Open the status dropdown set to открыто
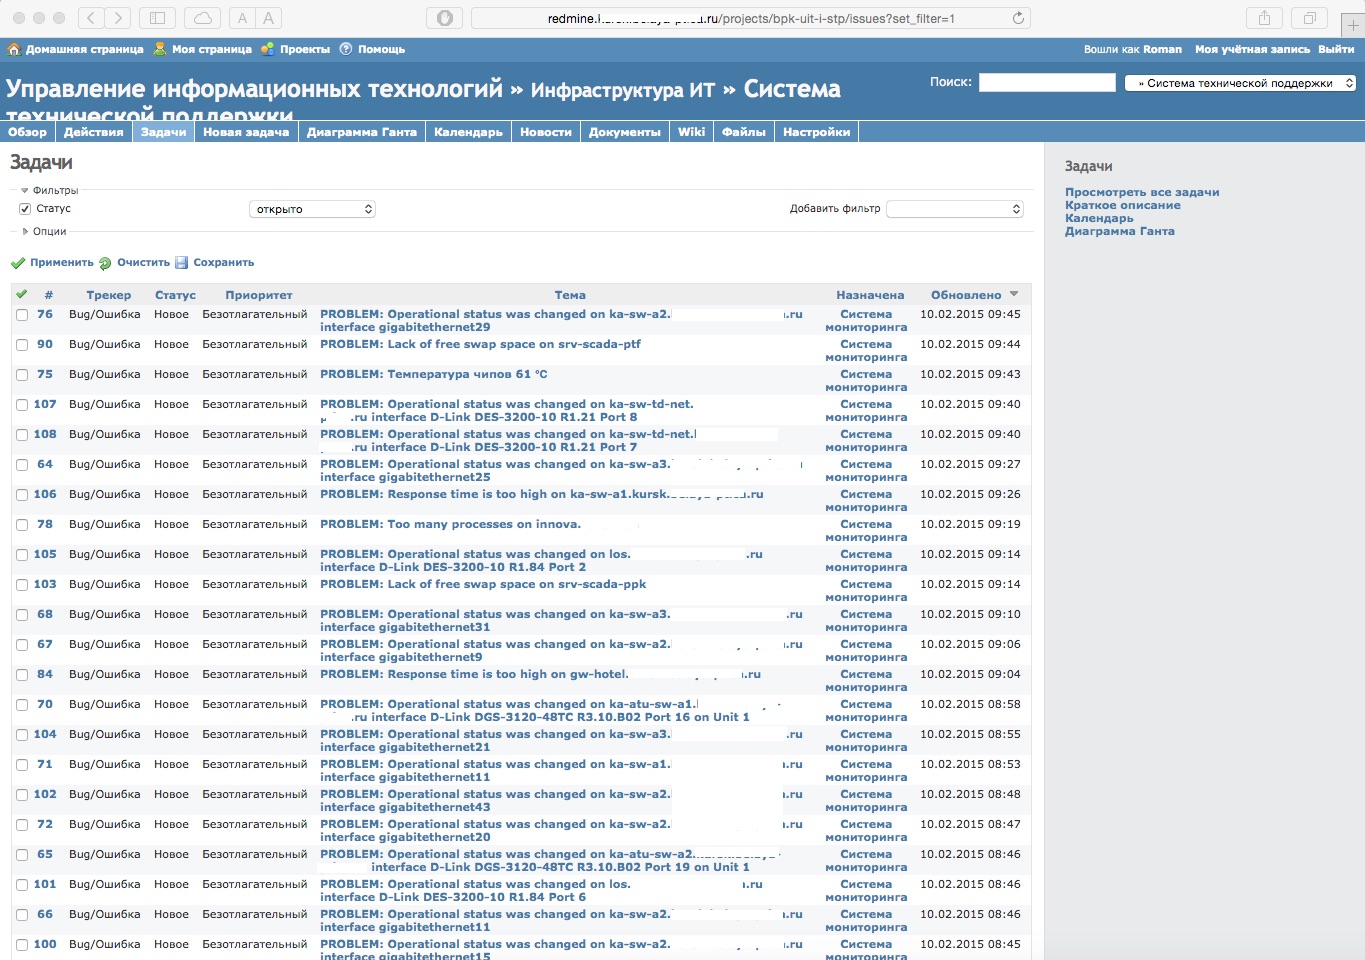The width and height of the screenshot is (1365, 960). 311,209
